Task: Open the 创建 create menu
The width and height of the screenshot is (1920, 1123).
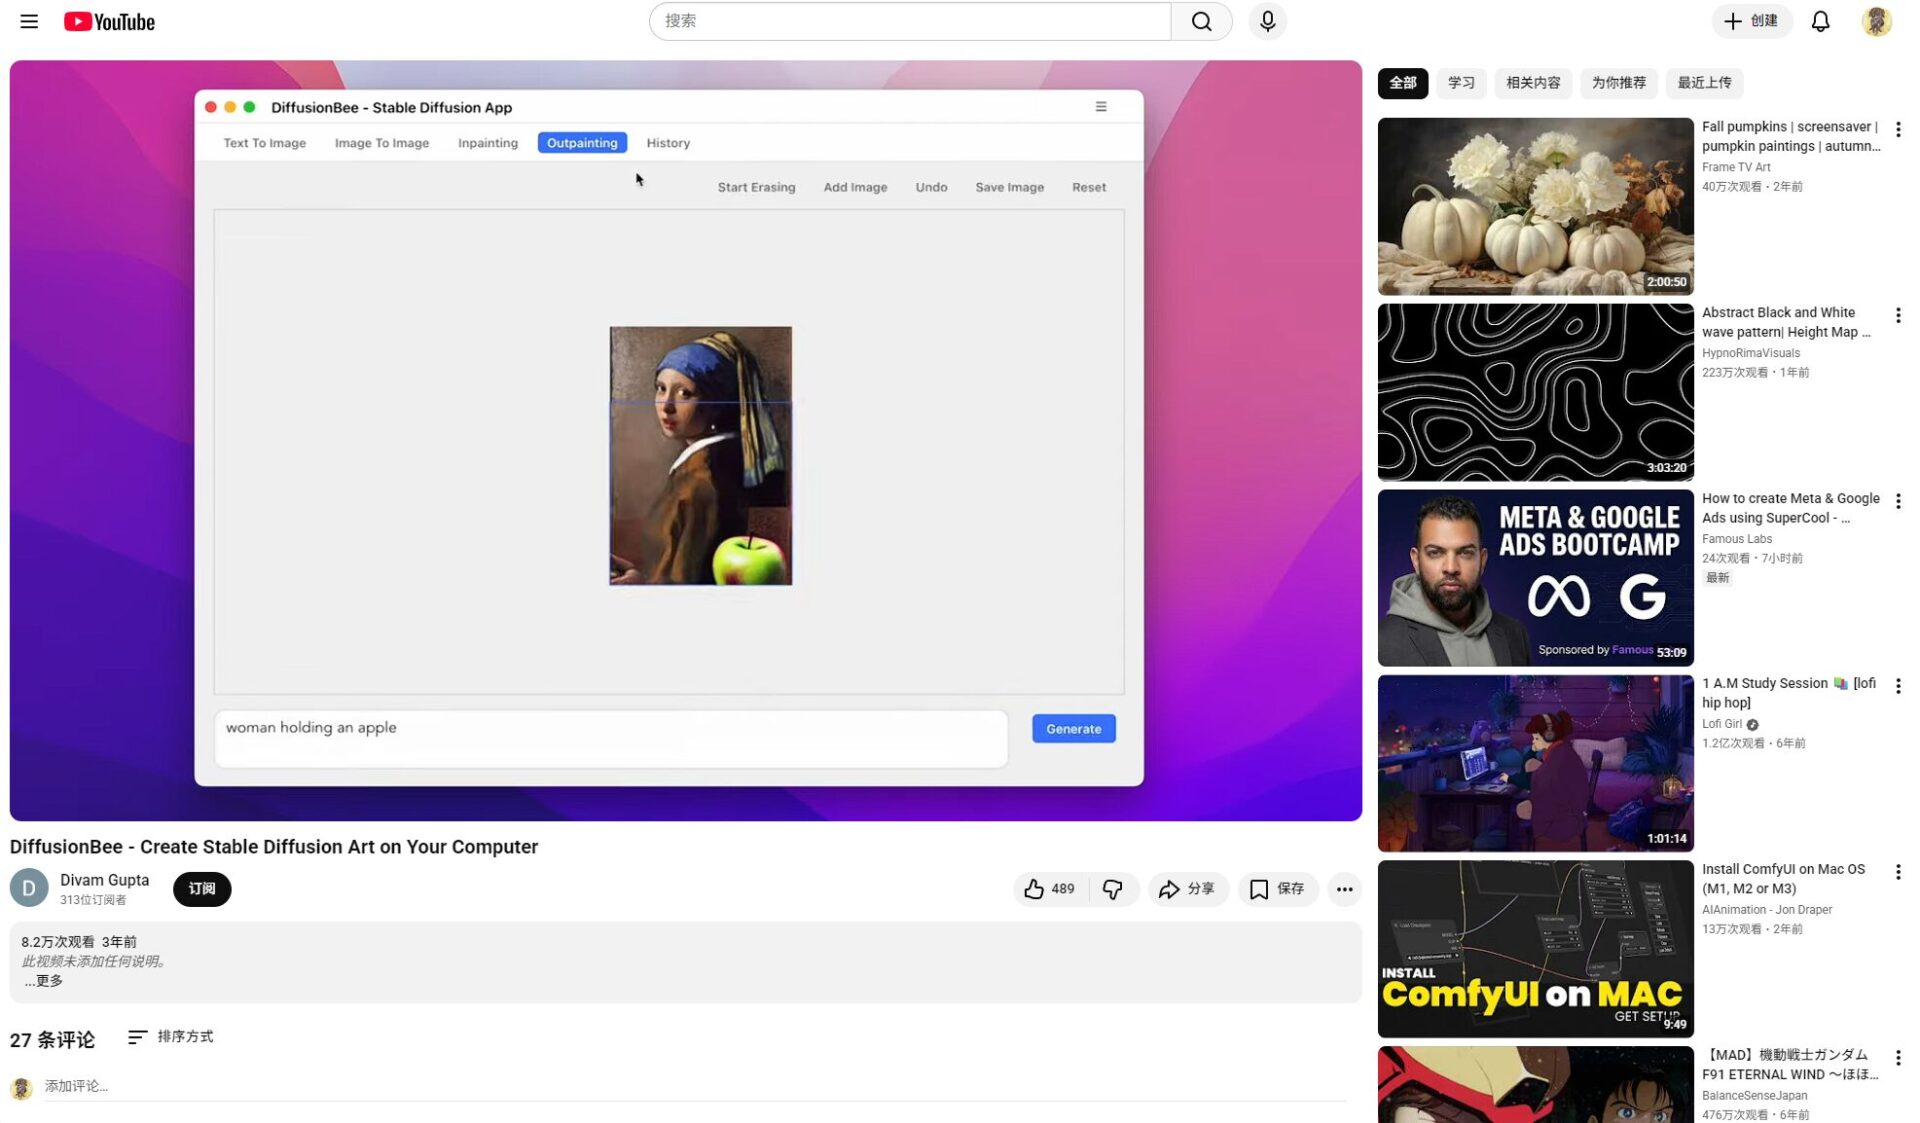Action: click(x=1751, y=21)
